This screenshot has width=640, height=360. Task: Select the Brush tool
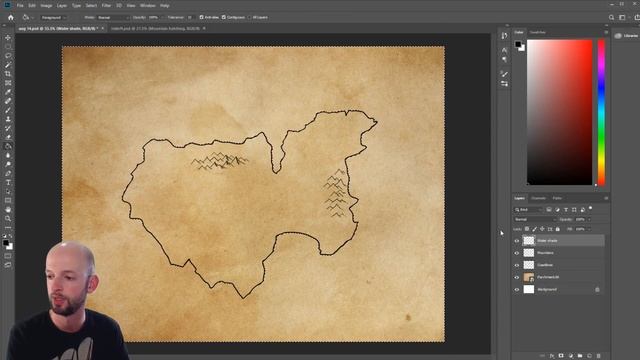tap(8, 110)
